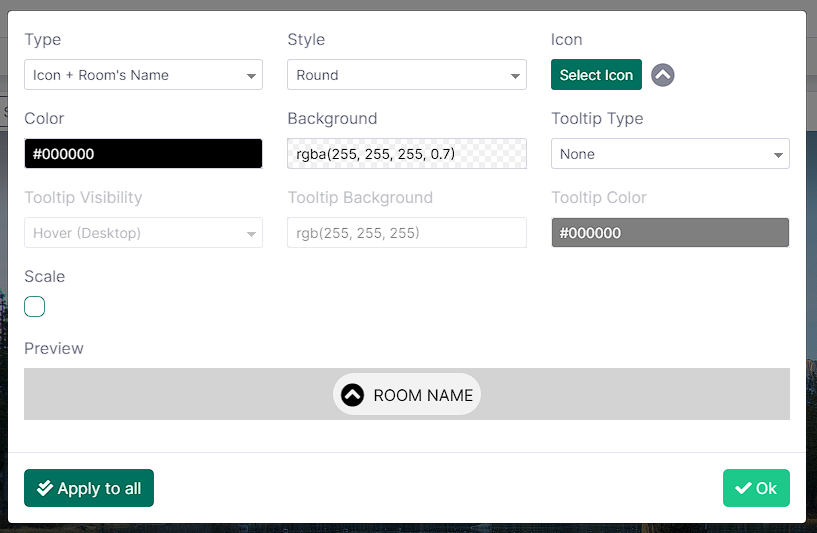This screenshot has height=533, width=817.
Task: Click the checkmark icon on the Ok button
Action: 743,488
